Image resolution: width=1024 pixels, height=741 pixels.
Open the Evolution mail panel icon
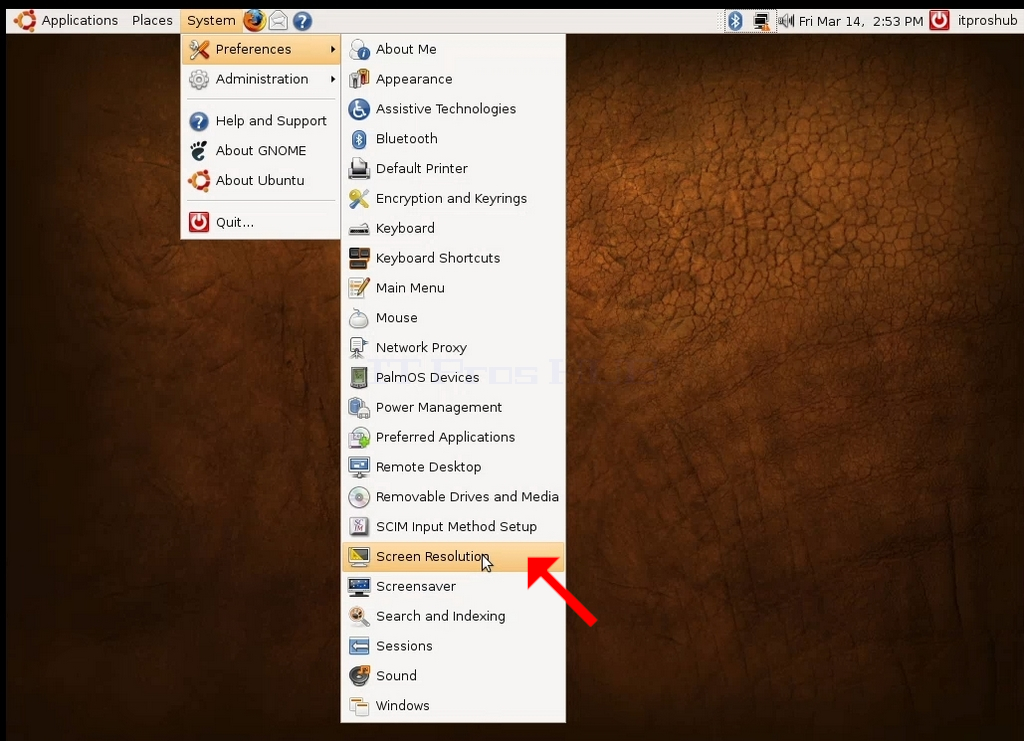278,21
